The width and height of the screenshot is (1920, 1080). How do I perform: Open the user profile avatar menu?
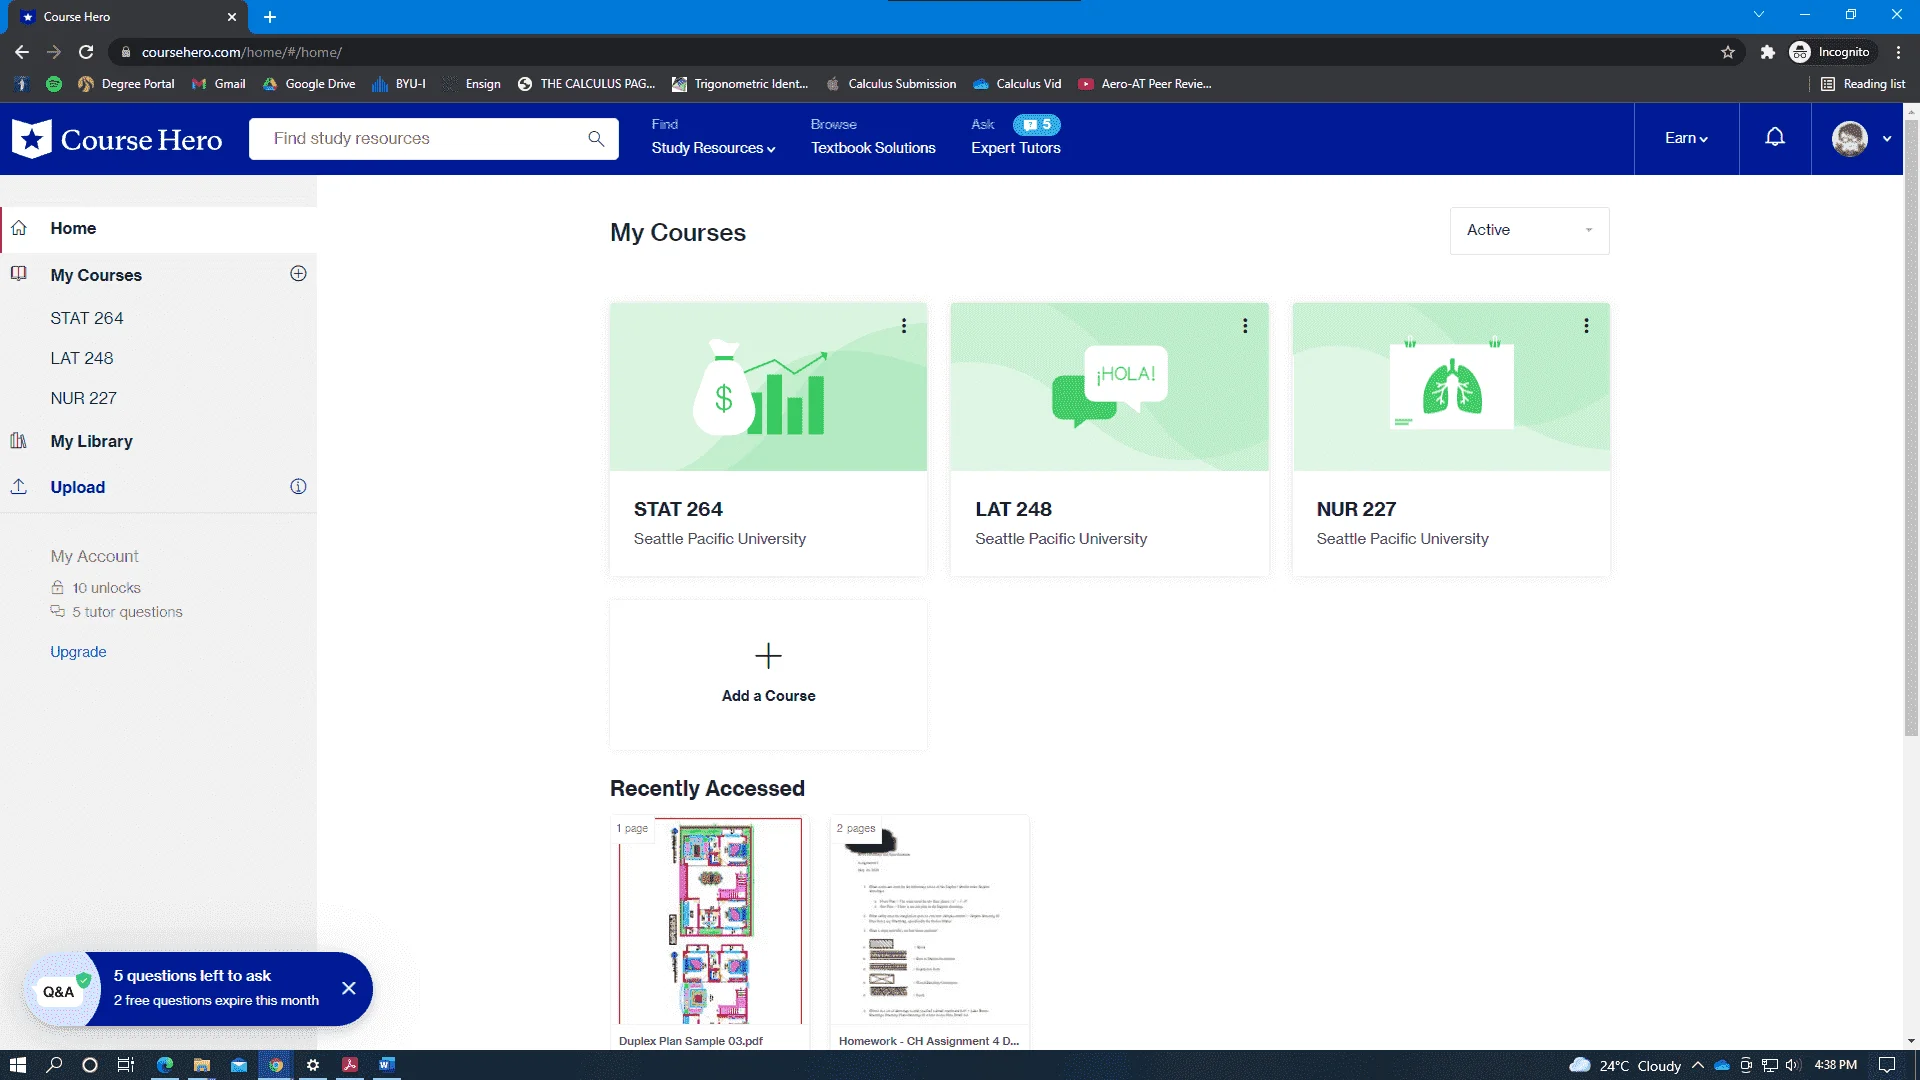(x=1850, y=138)
